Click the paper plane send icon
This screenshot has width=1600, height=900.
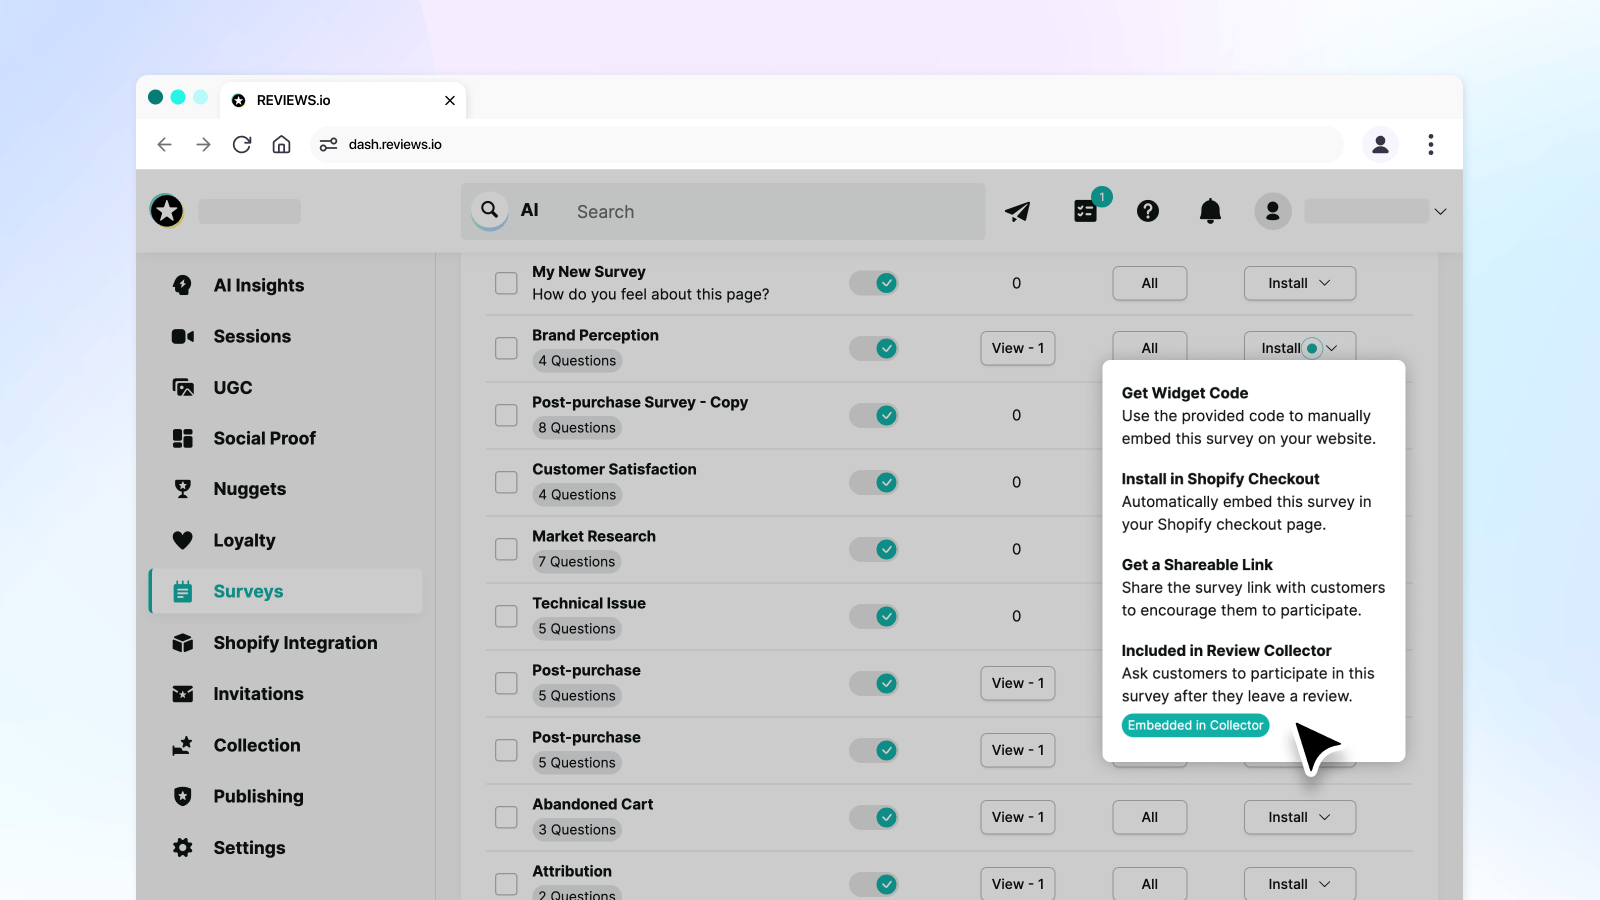click(1017, 211)
